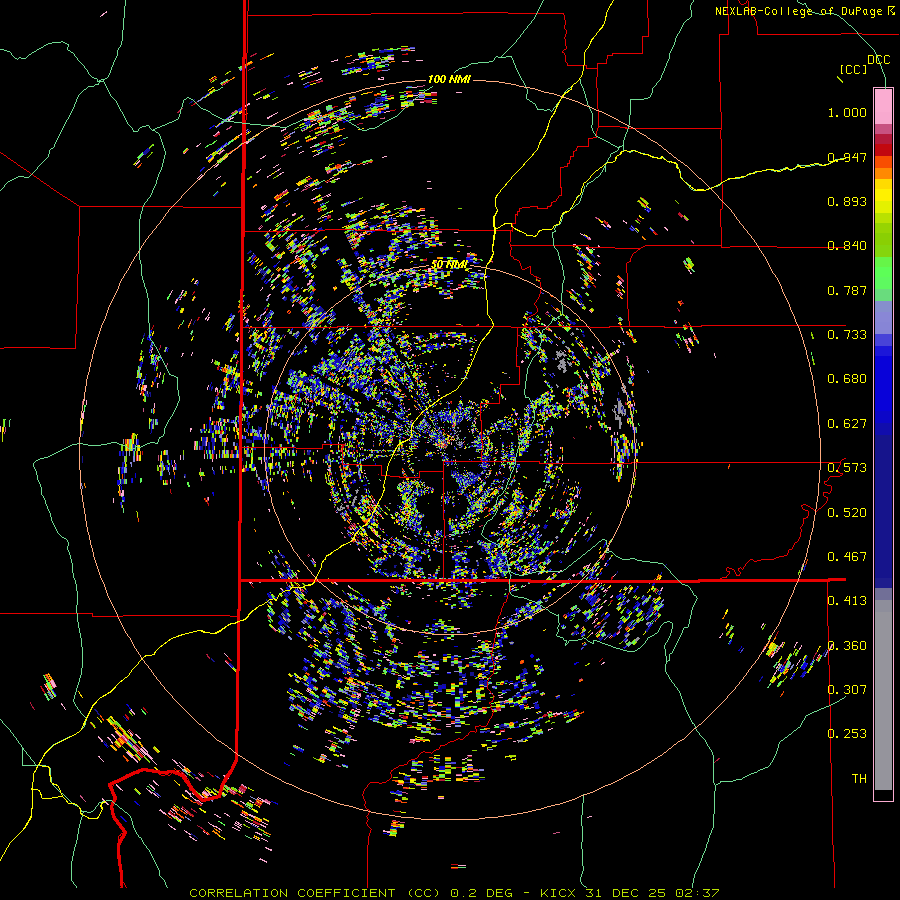Click the DCC label above the color scale

coord(878,60)
